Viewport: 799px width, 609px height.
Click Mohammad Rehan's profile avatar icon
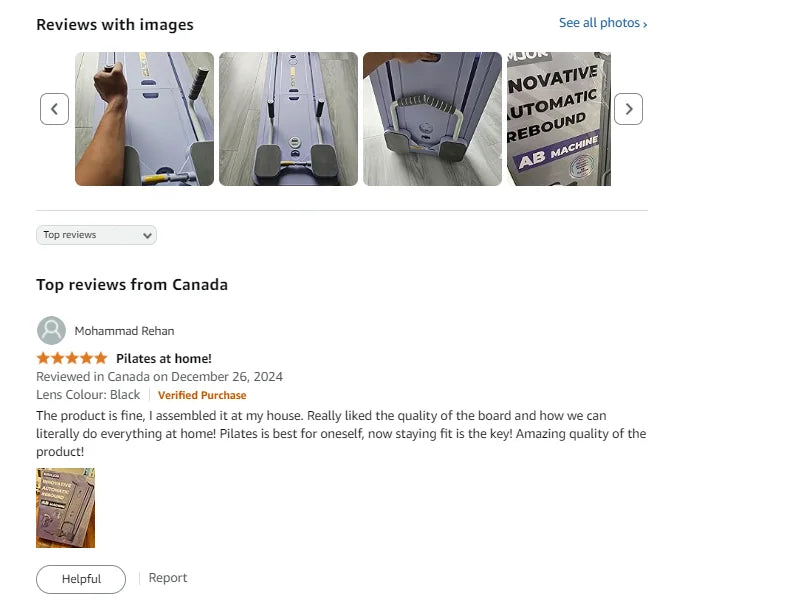51,331
